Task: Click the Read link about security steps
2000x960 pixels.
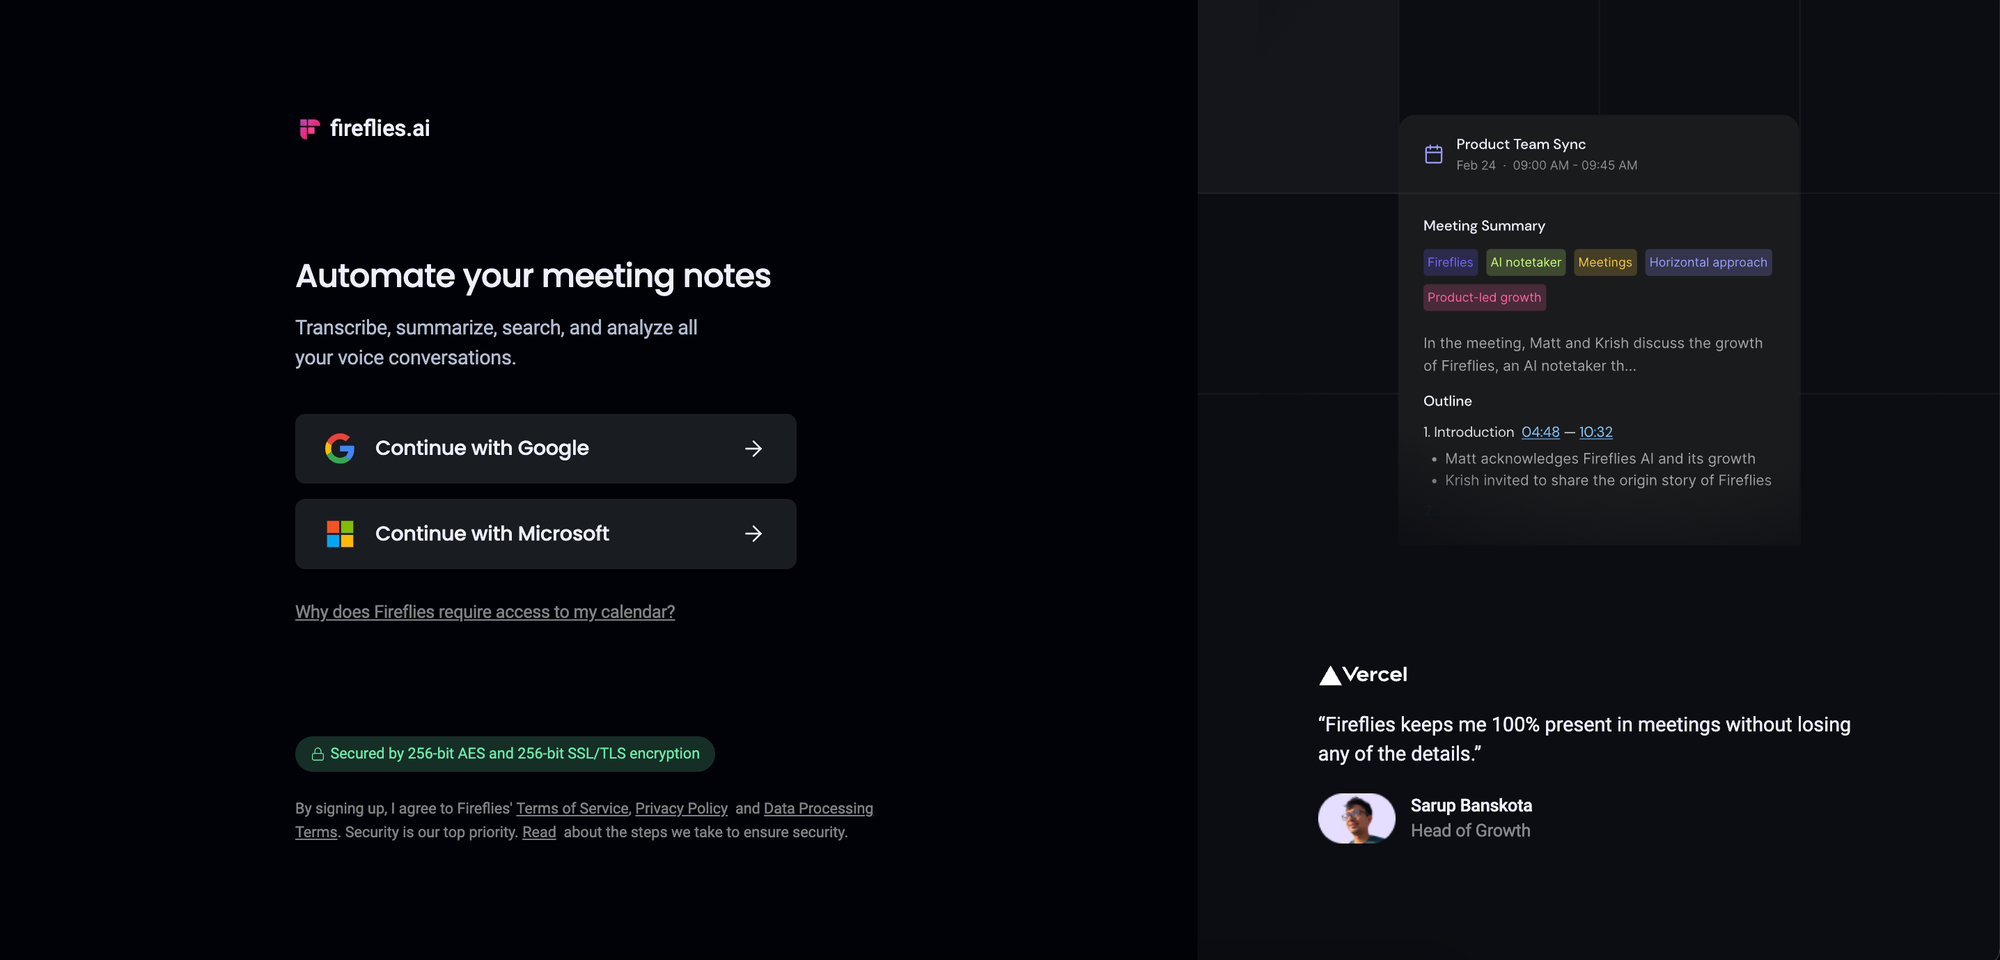Action: tap(539, 831)
